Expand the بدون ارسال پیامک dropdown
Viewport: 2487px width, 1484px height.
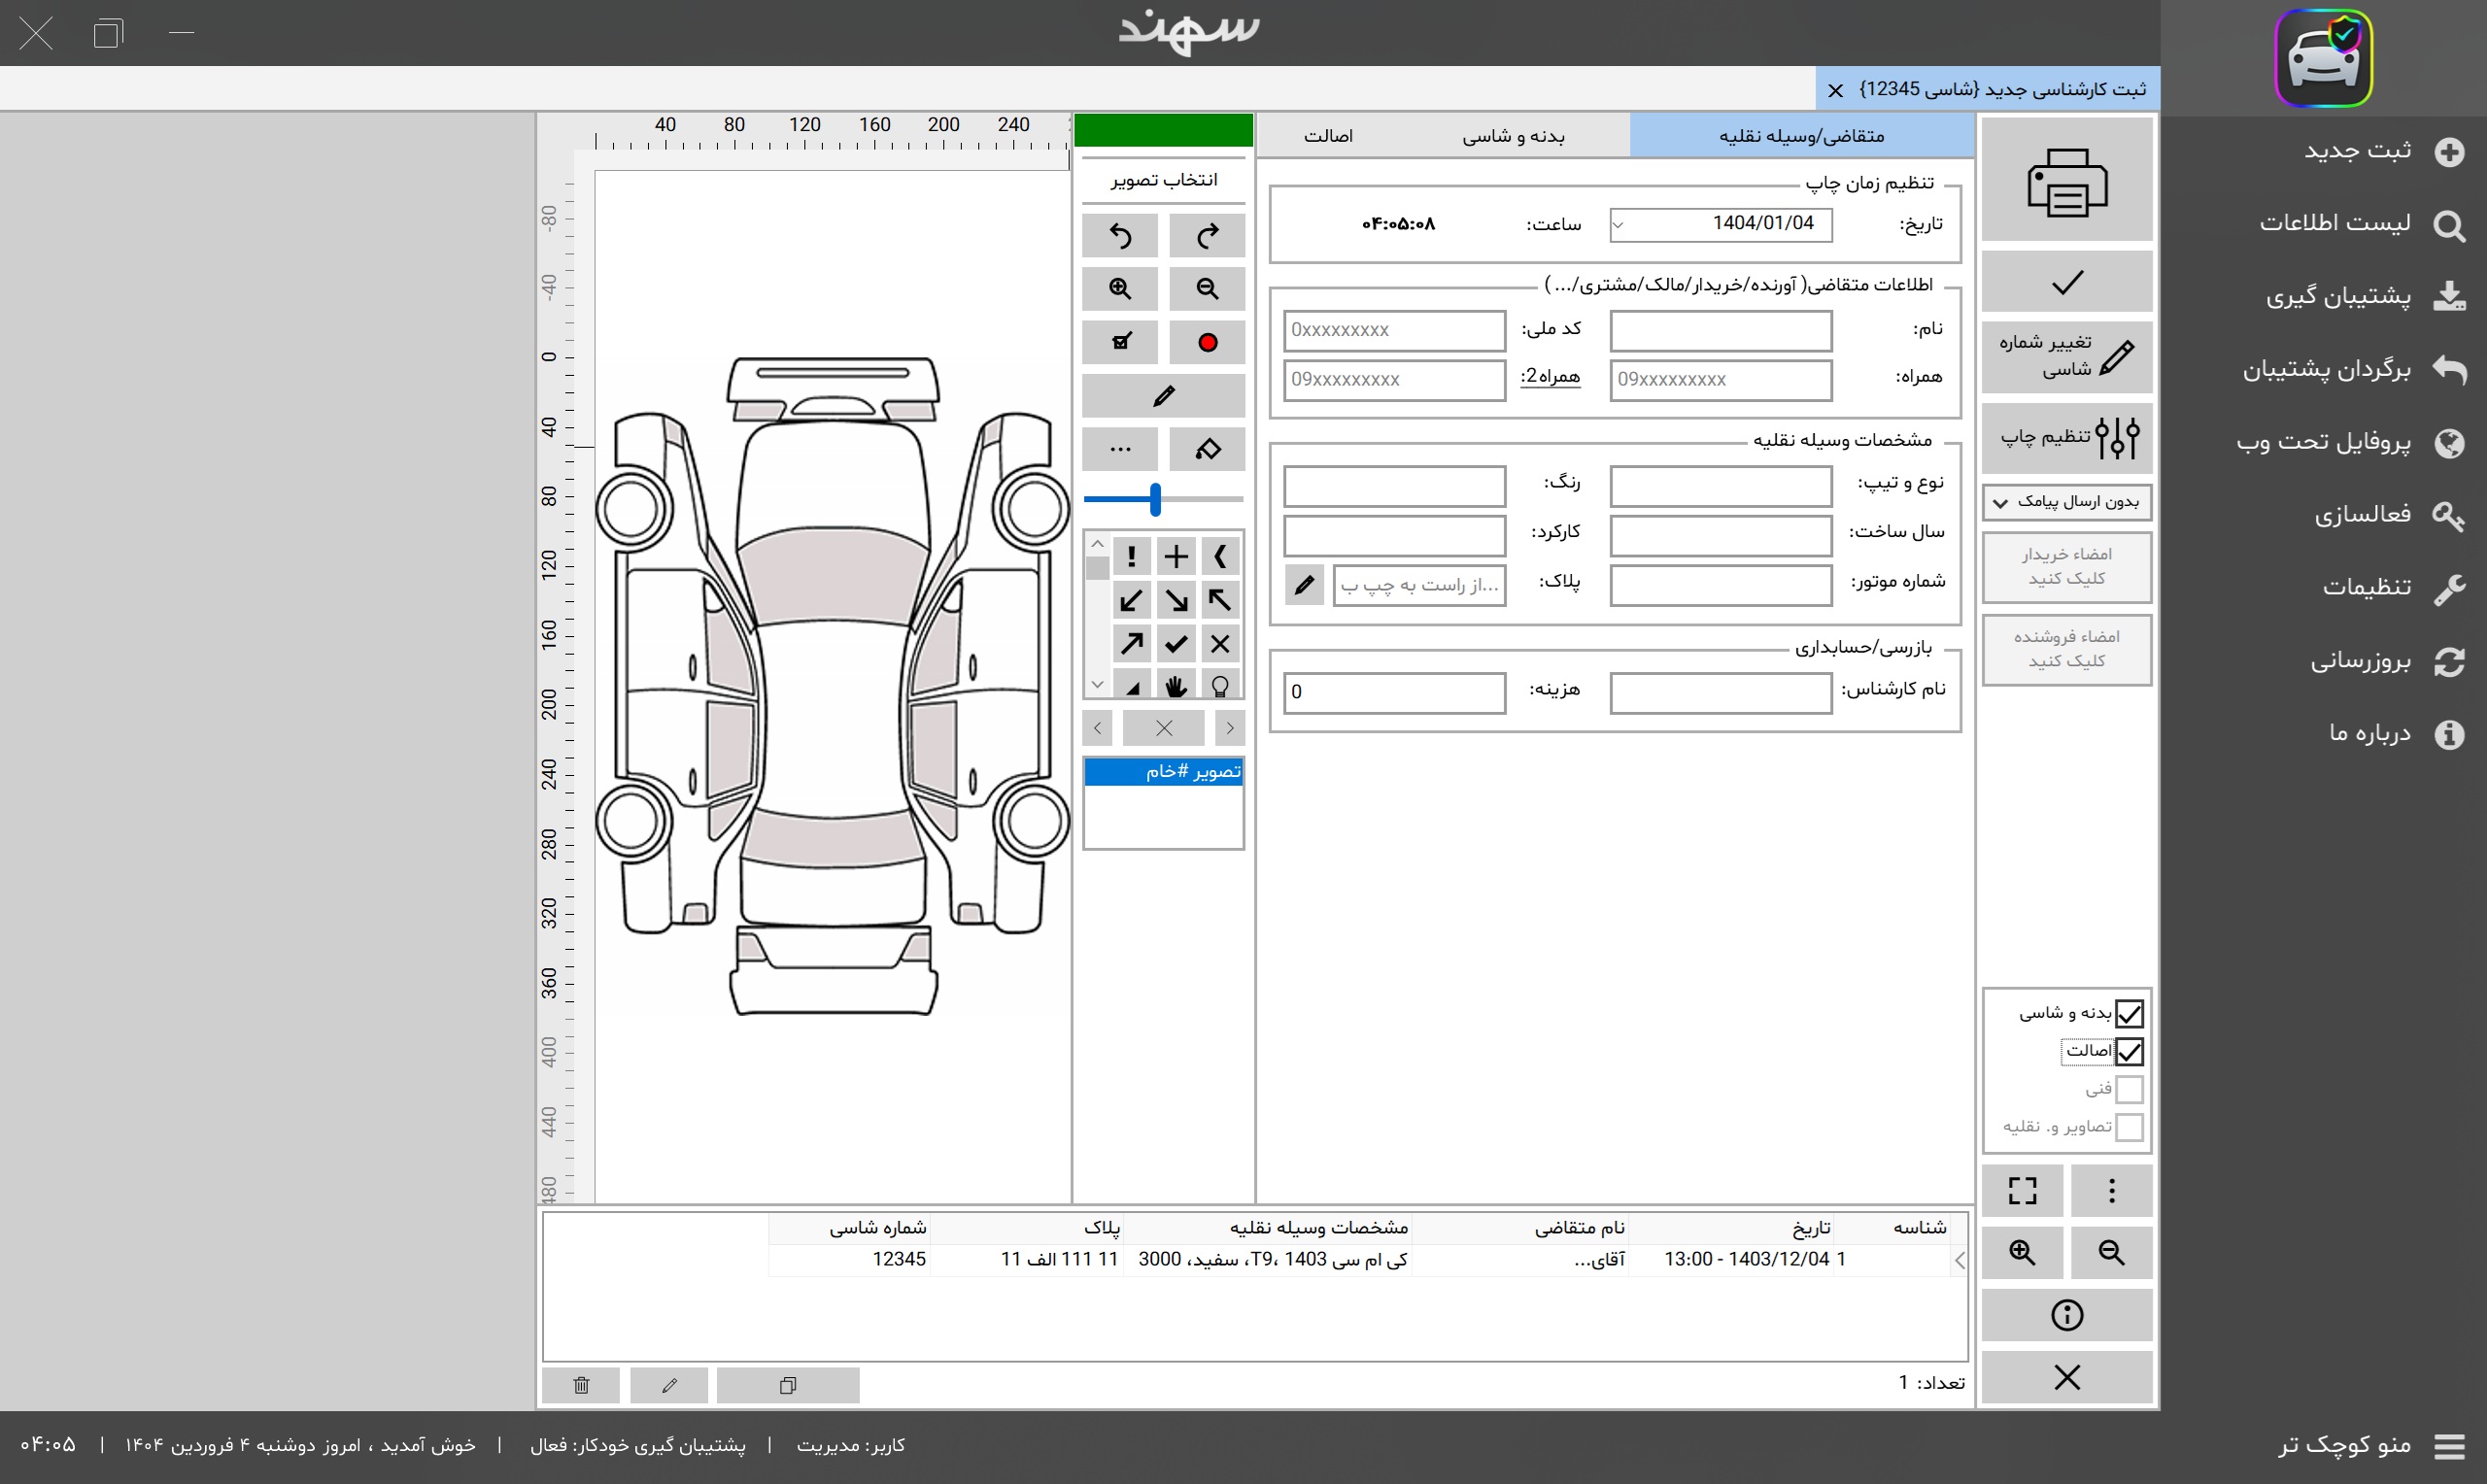[2066, 502]
